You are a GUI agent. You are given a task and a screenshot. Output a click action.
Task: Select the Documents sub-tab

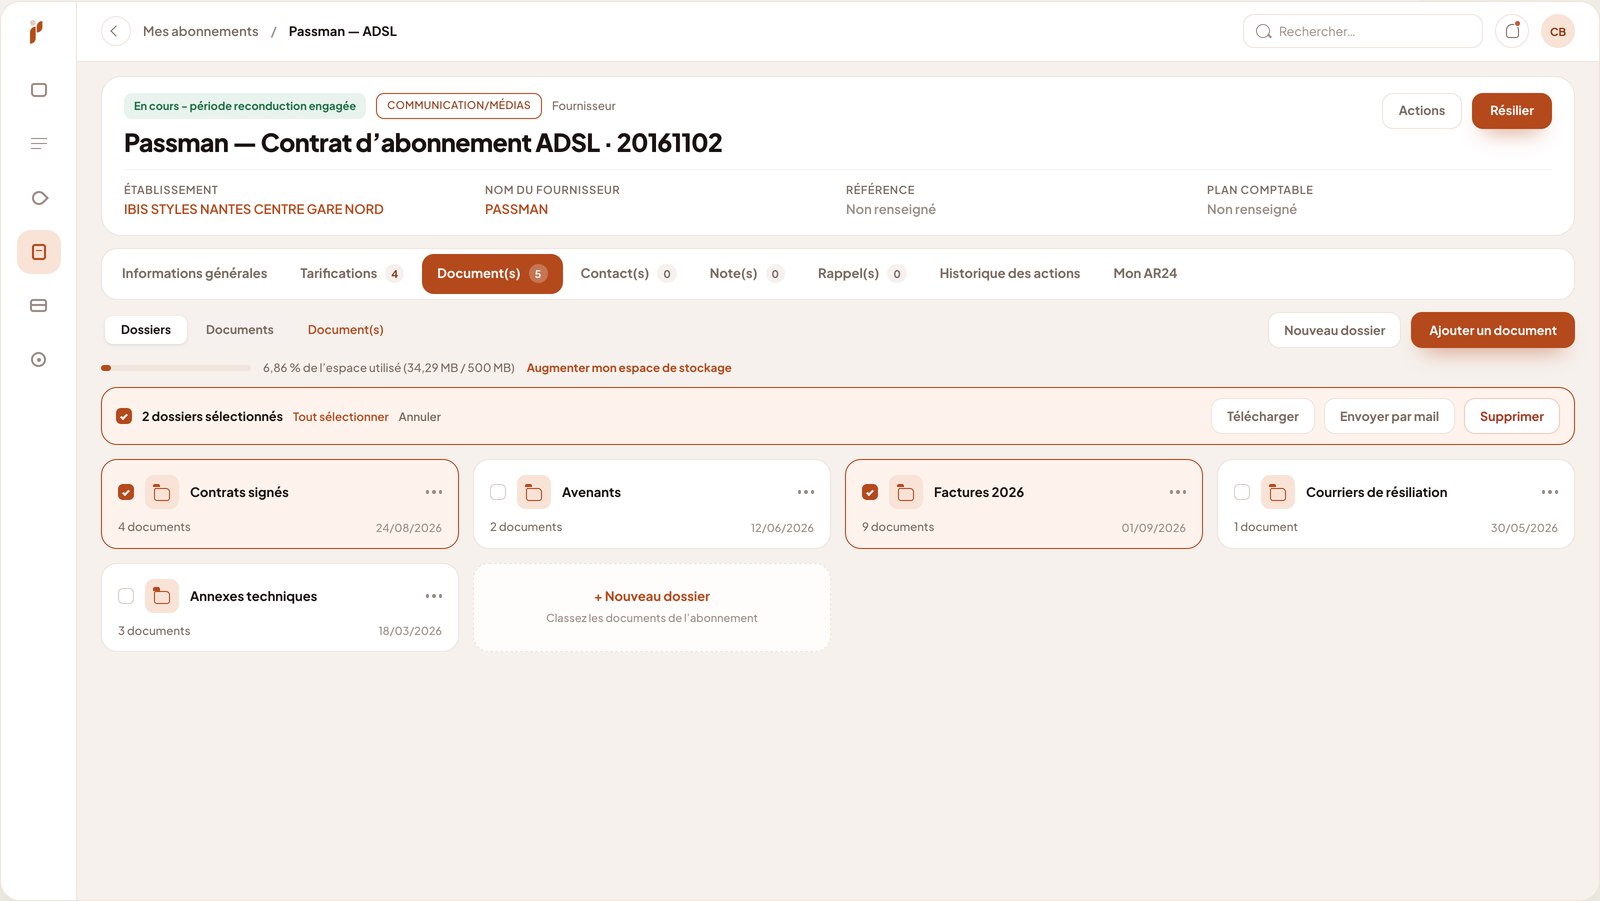(240, 330)
